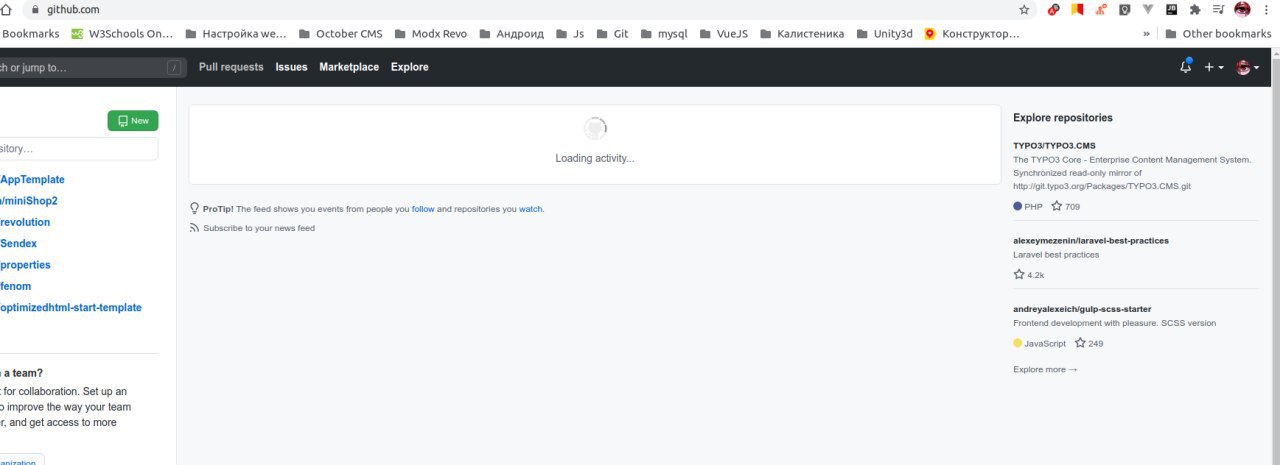Open the properties repository link
This screenshot has width=1280, height=465.
(x=26, y=265)
